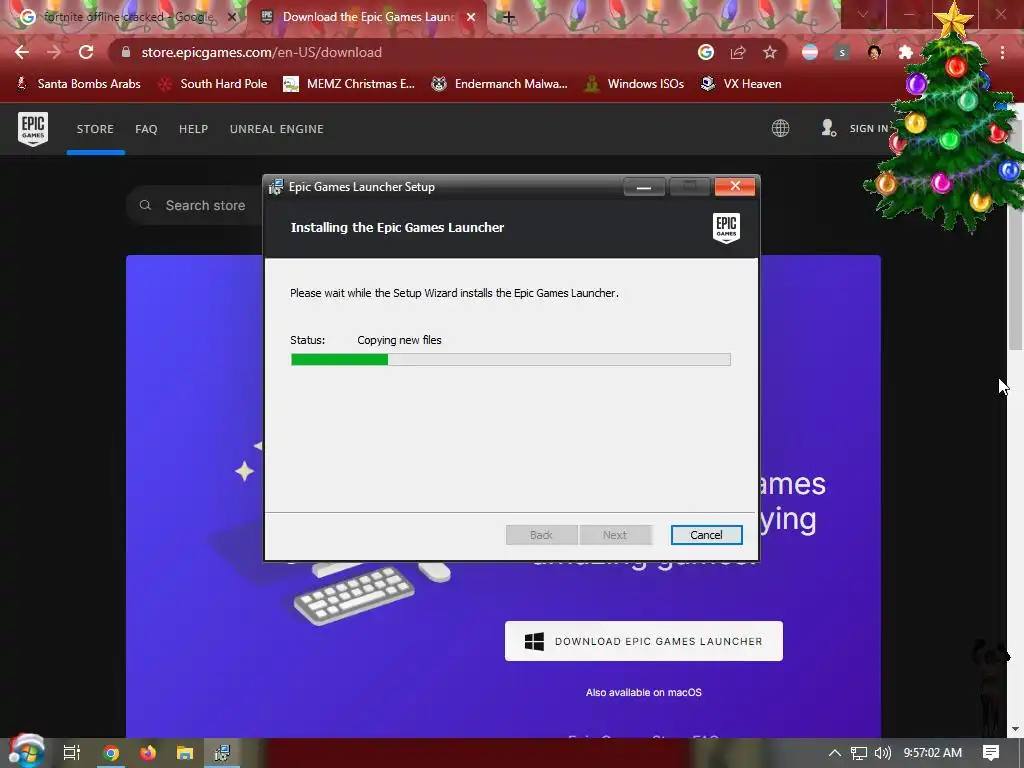This screenshot has height=768, width=1024.
Task: Open South Hard Pole bookmark
Action: [213, 84]
